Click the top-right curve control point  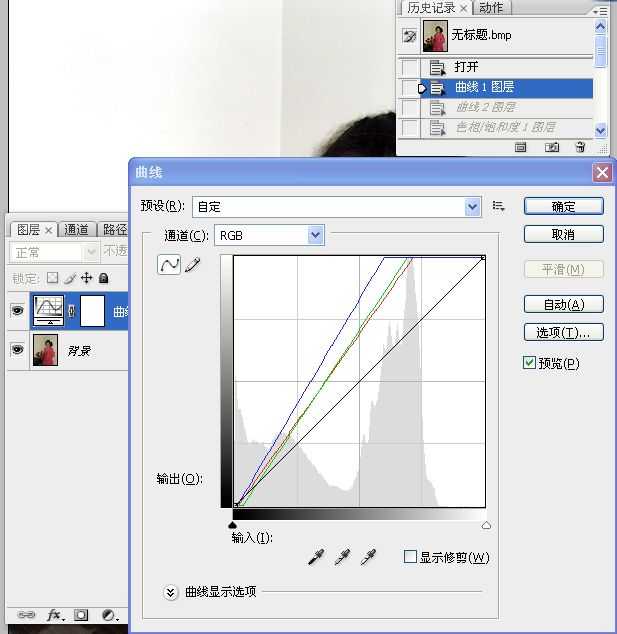tap(483, 258)
